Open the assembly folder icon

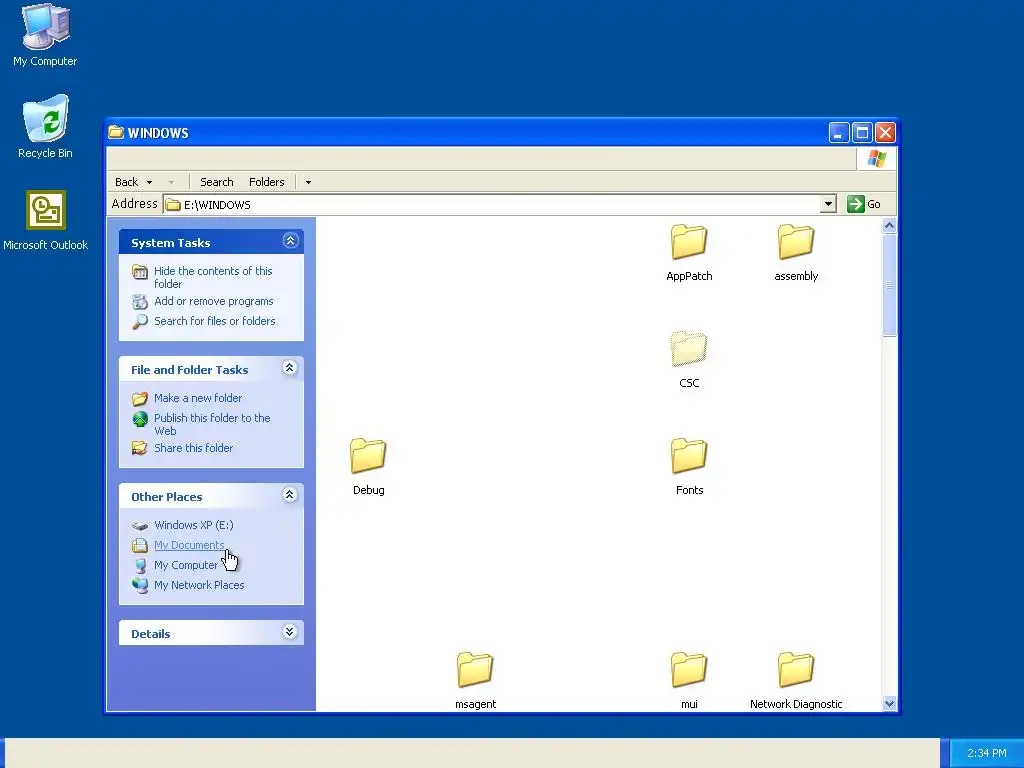(x=796, y=242)
